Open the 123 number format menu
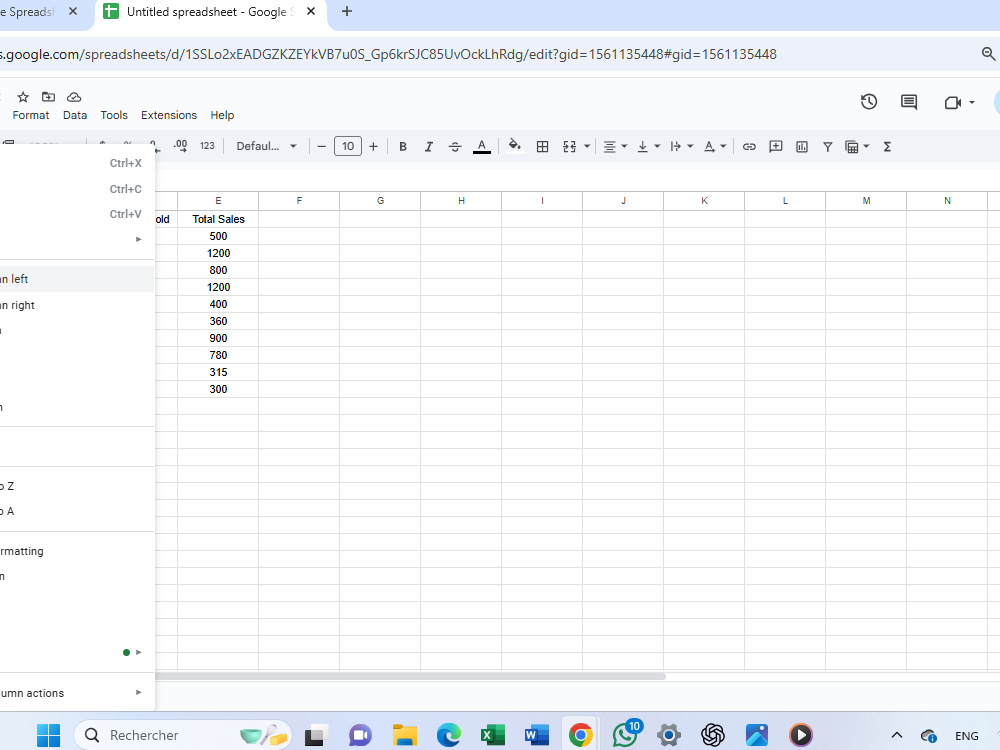The height and width of the screenshot is (750, 1000). (207, 146)
